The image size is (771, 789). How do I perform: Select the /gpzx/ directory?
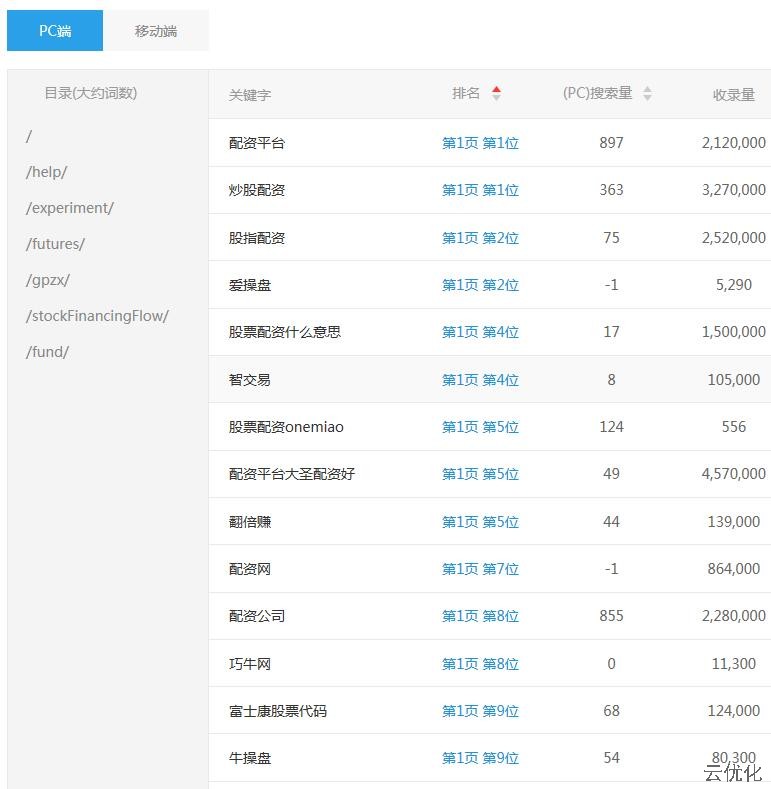(x=48, y=280)
